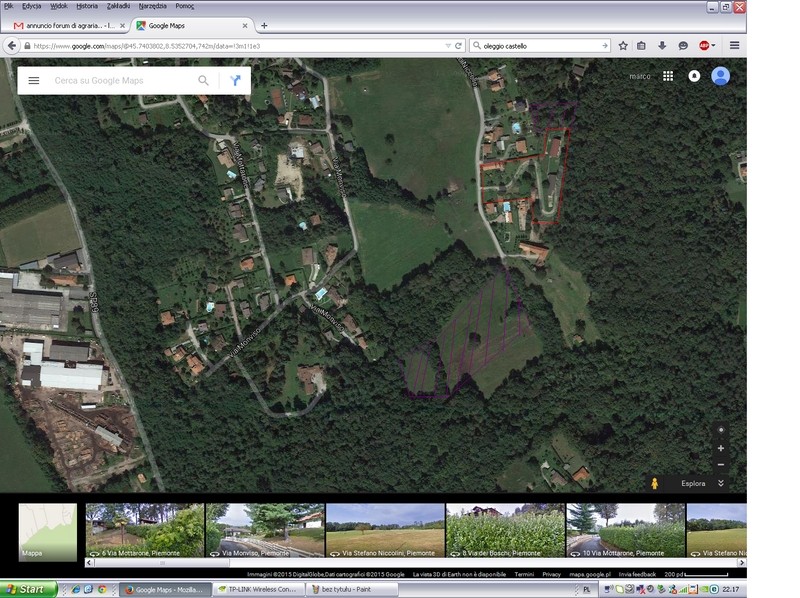Open Google notifications bell
The width and height of the screenshot is (800, 598).
pos(694,76)
